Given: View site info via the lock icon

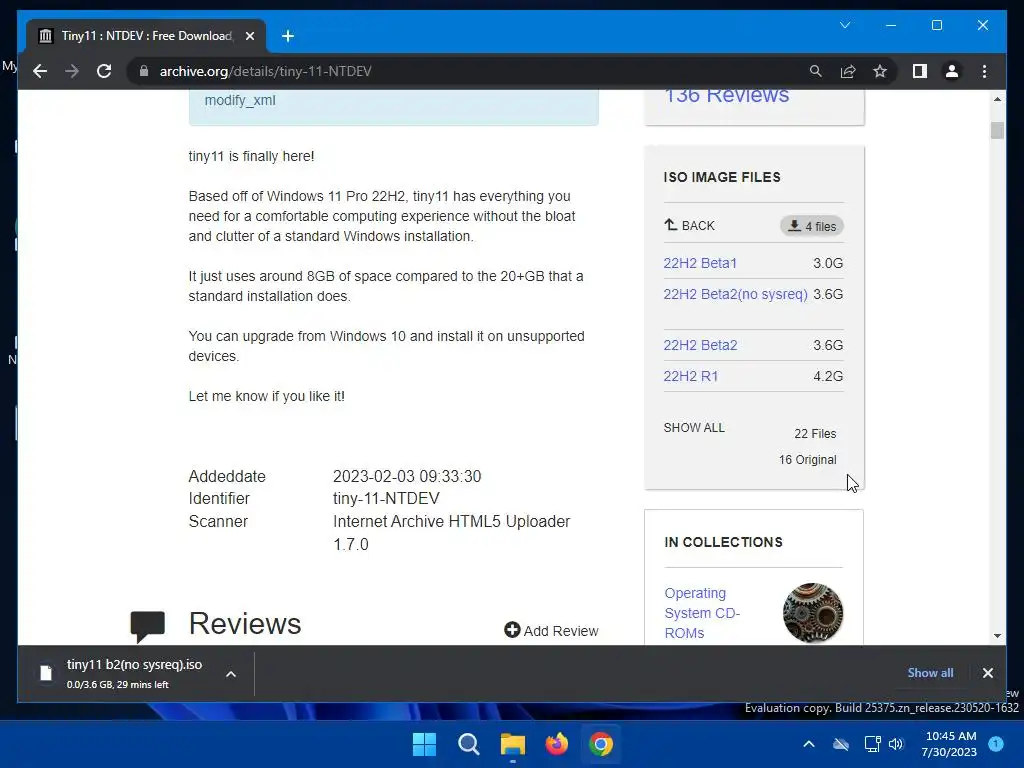Looking at the screenshot, I should (144, 71).
